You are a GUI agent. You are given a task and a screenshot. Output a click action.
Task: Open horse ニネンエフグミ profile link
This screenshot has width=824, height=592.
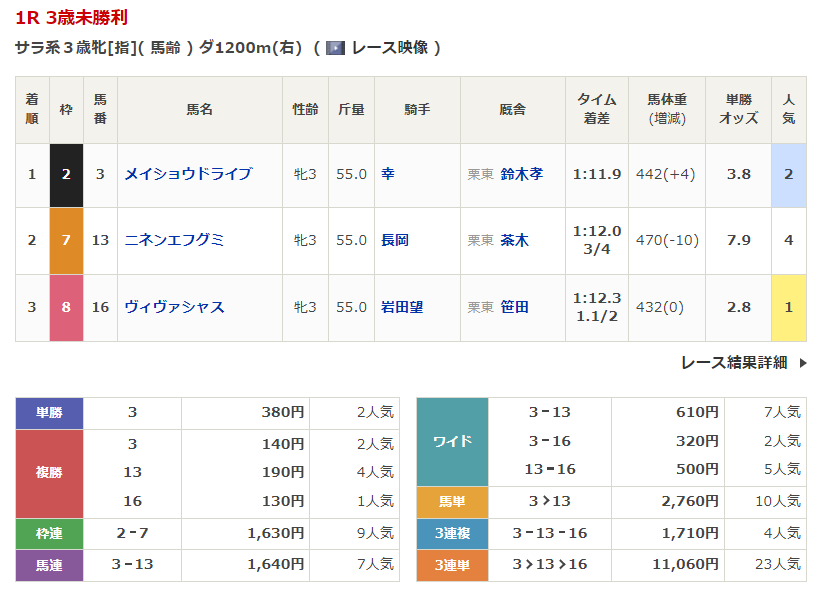(x=174, y=240)
